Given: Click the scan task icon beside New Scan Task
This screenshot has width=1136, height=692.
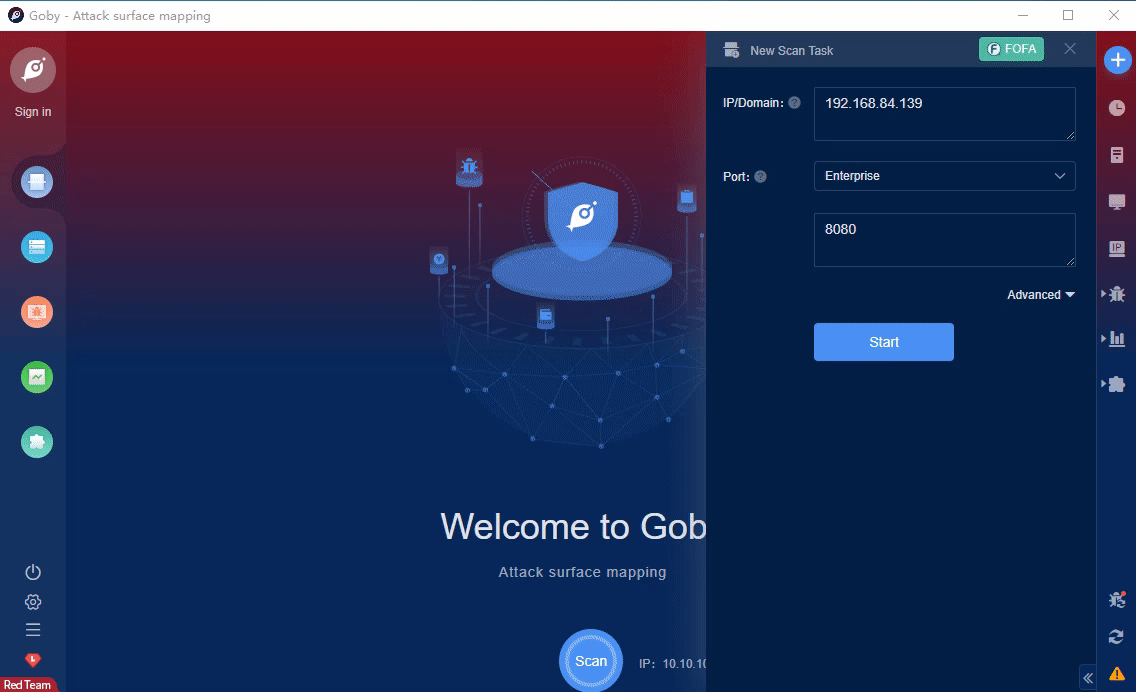Looking at the screenshot, I should point(732,50).
